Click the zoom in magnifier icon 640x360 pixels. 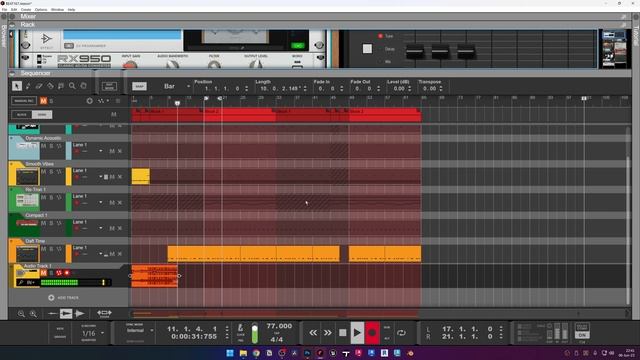pyautogui.click(x=33, y=313)
